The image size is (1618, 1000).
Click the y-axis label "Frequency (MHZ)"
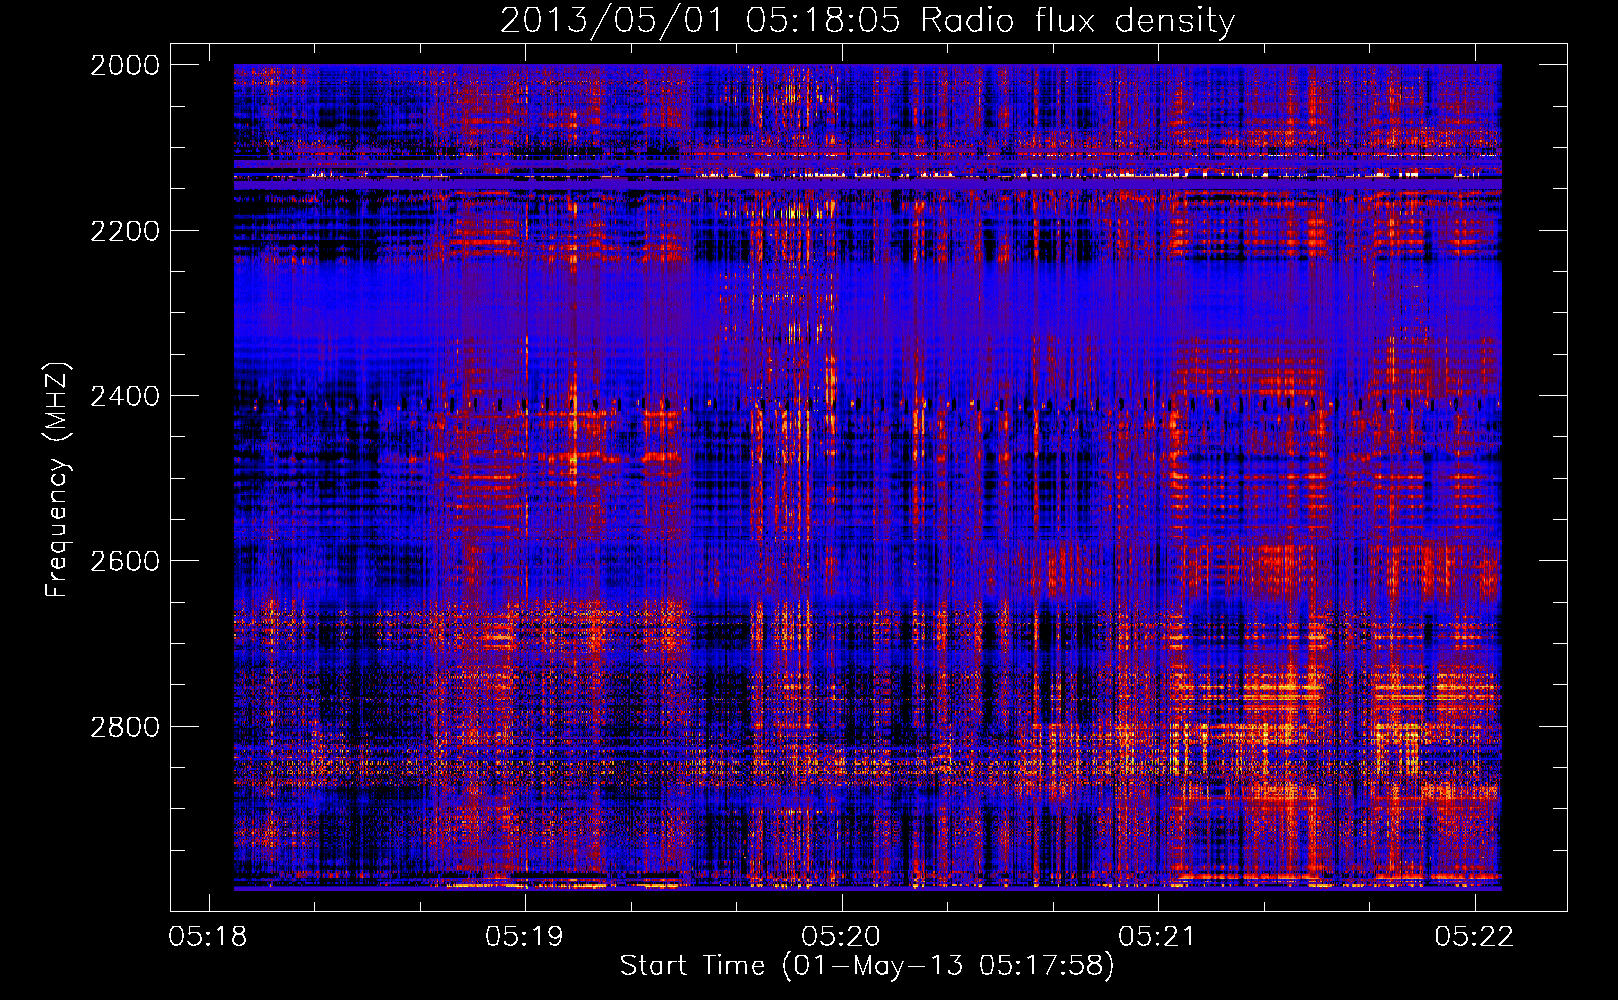click(58, 480)
